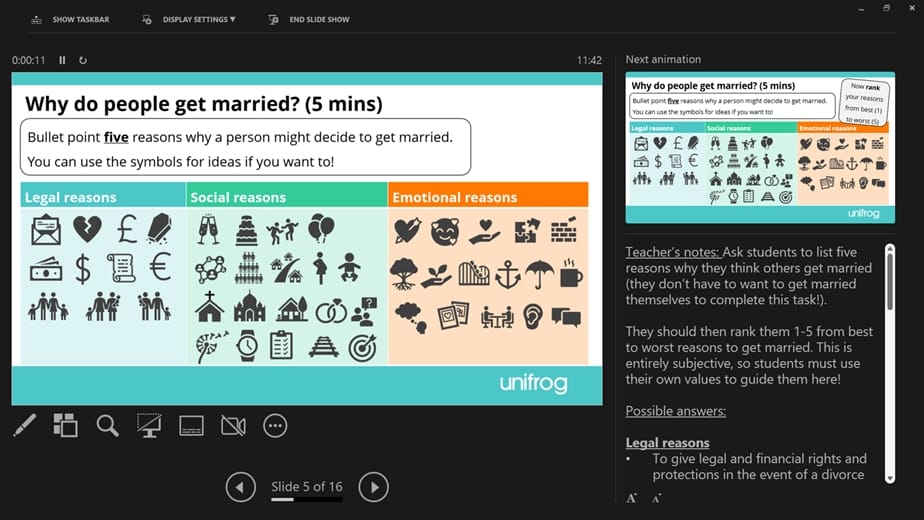Click the wristwatch icon
This screenshot has height=520, width=924.
pos(248,345)
